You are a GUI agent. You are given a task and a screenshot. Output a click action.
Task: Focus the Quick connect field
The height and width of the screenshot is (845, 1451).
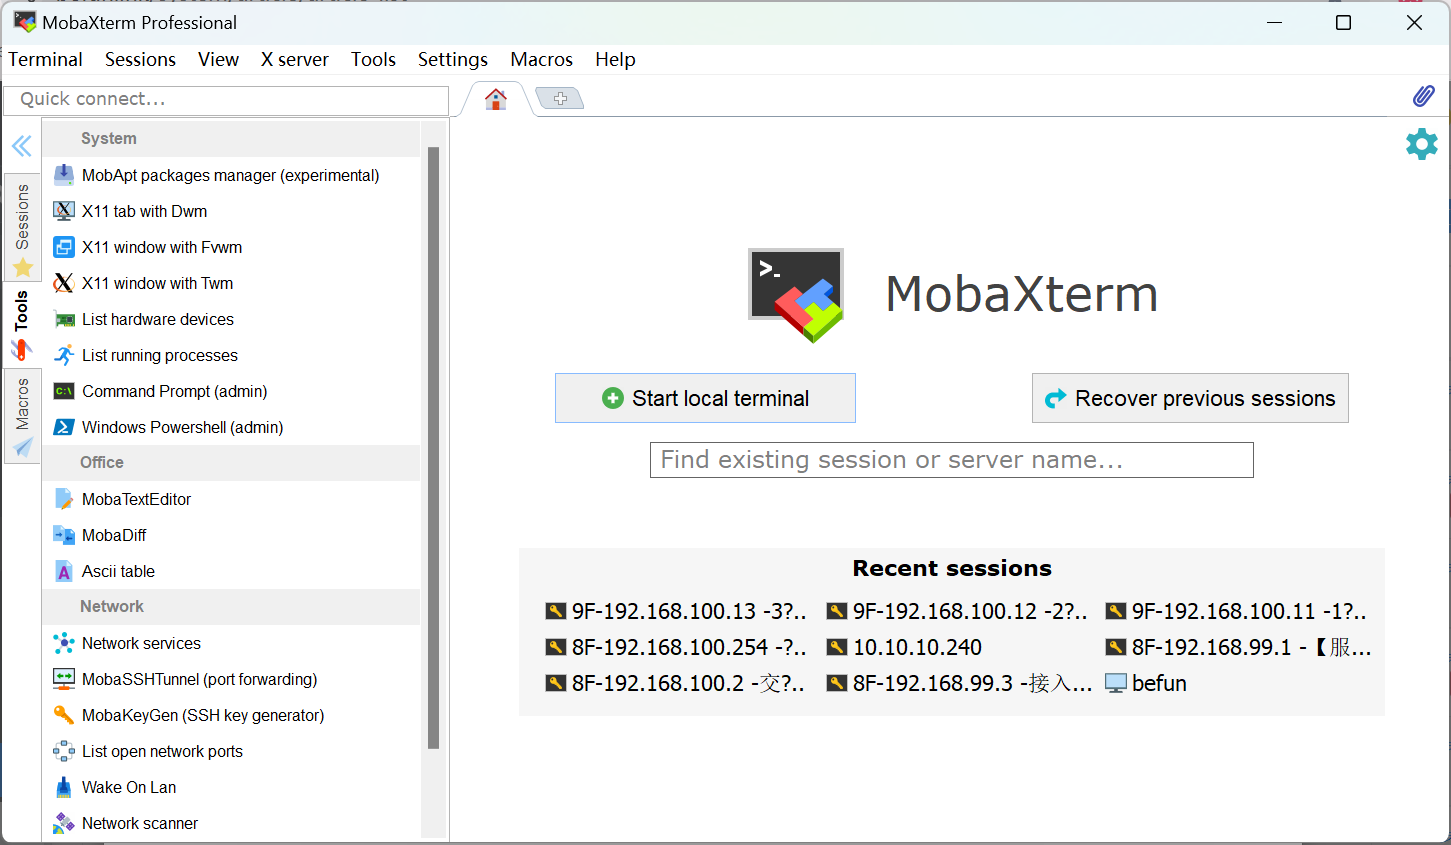(226, 100)
